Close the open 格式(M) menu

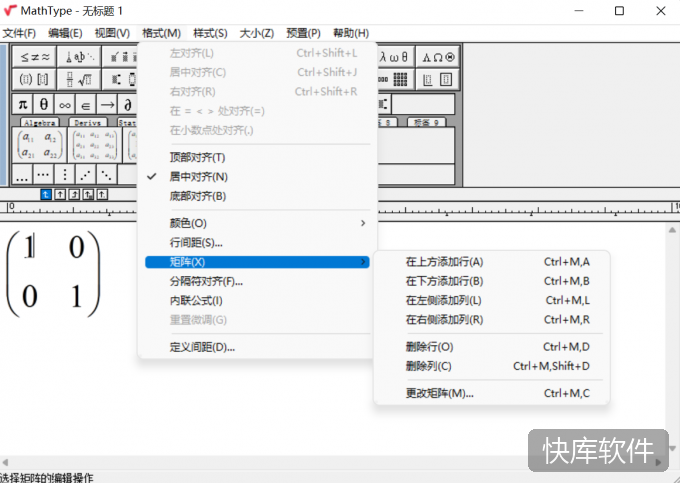coord(161,33)
